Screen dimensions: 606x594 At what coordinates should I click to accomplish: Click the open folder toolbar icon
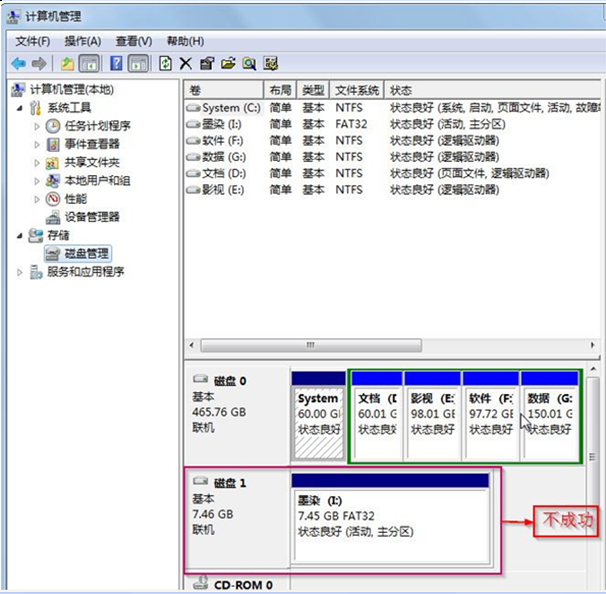coord(227,63)
